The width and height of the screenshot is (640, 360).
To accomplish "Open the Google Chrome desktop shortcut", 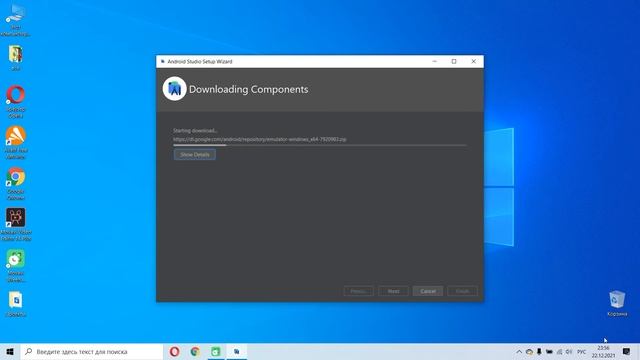I will pos(16,177).
